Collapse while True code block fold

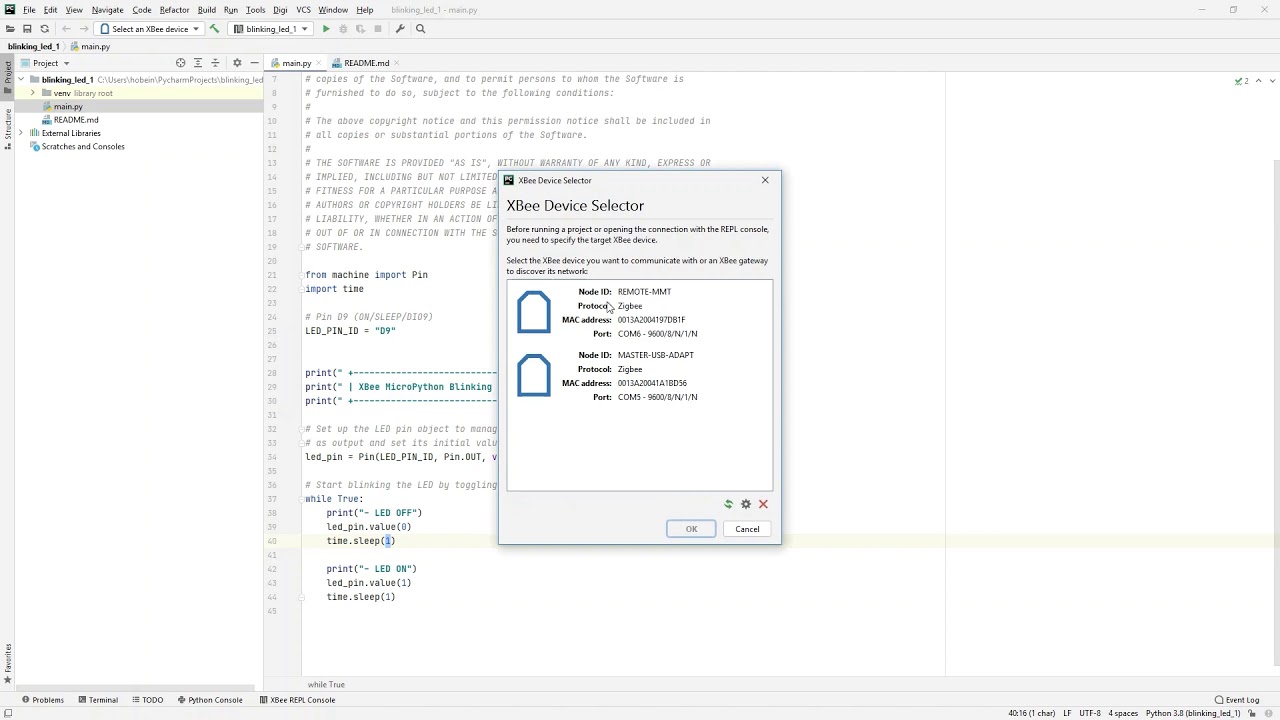click(x=301, y=499)
